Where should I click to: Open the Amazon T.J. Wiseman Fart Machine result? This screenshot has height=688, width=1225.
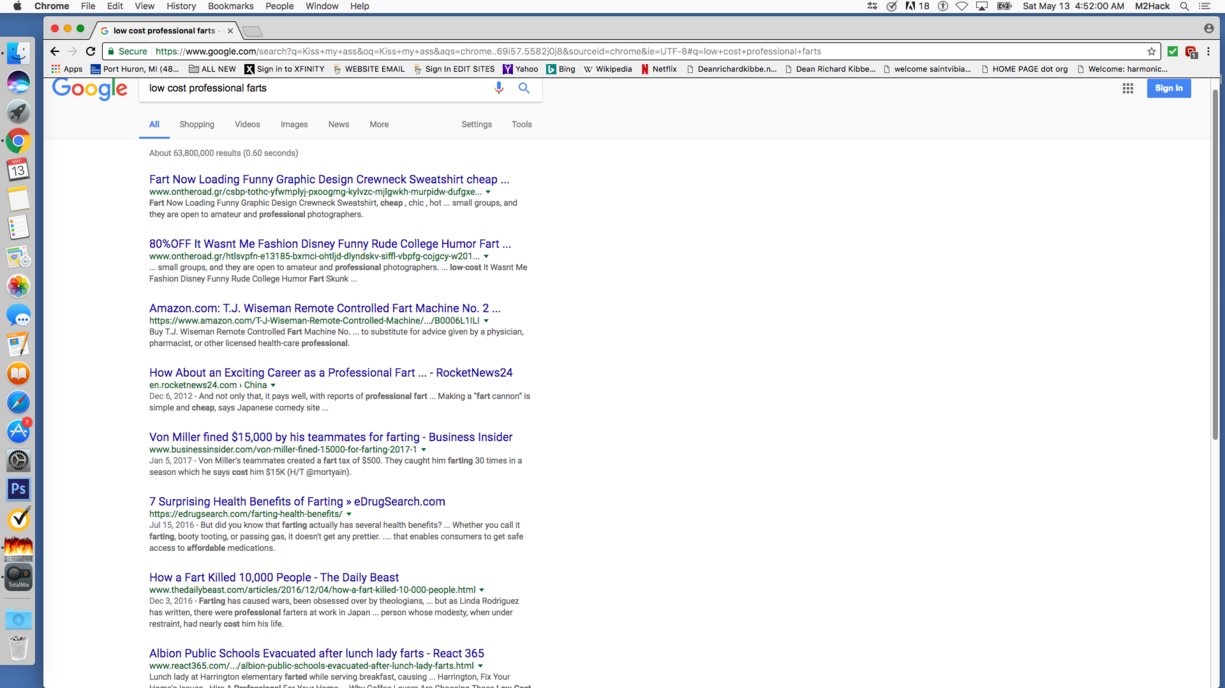tap(325, 308)
